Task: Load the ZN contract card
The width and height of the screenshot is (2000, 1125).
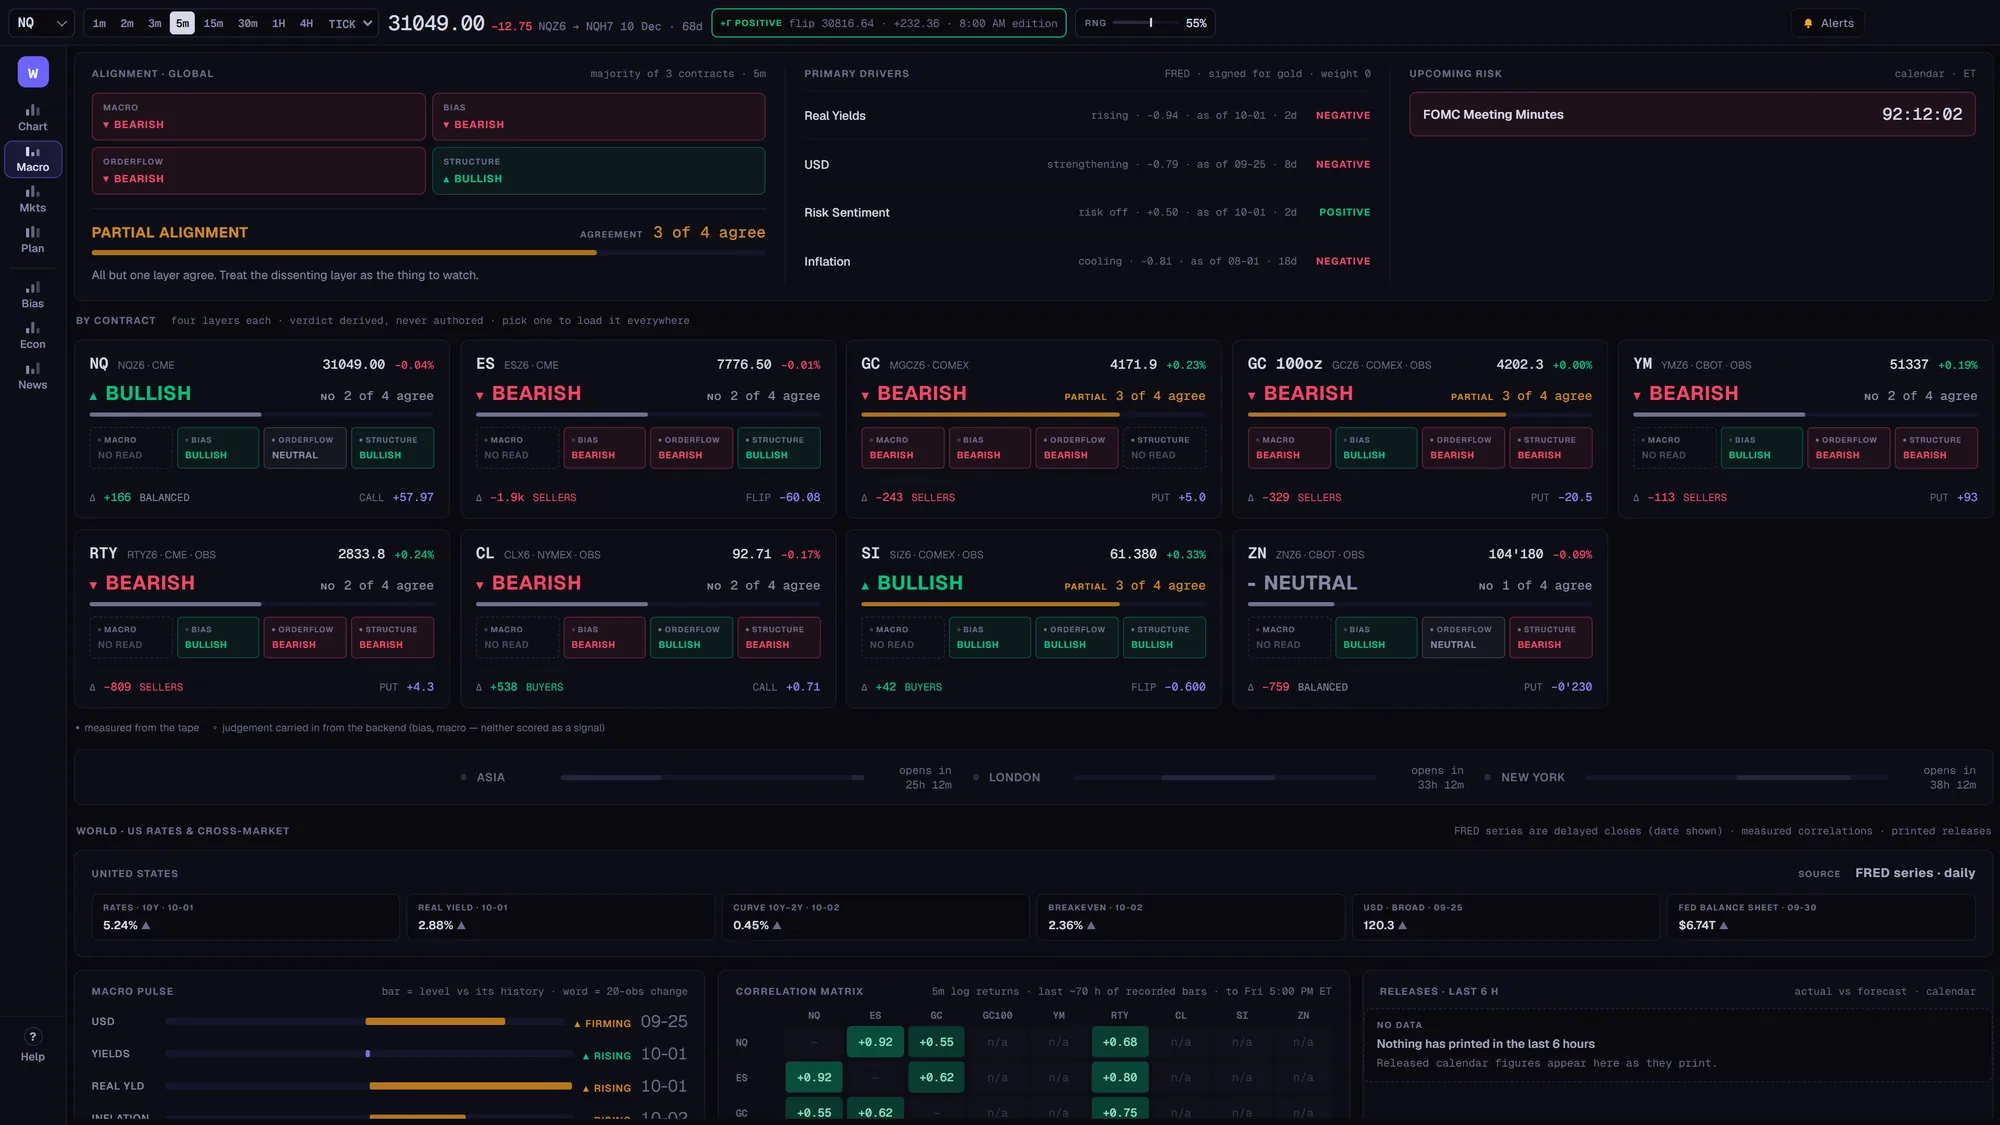Action: 1420,619
